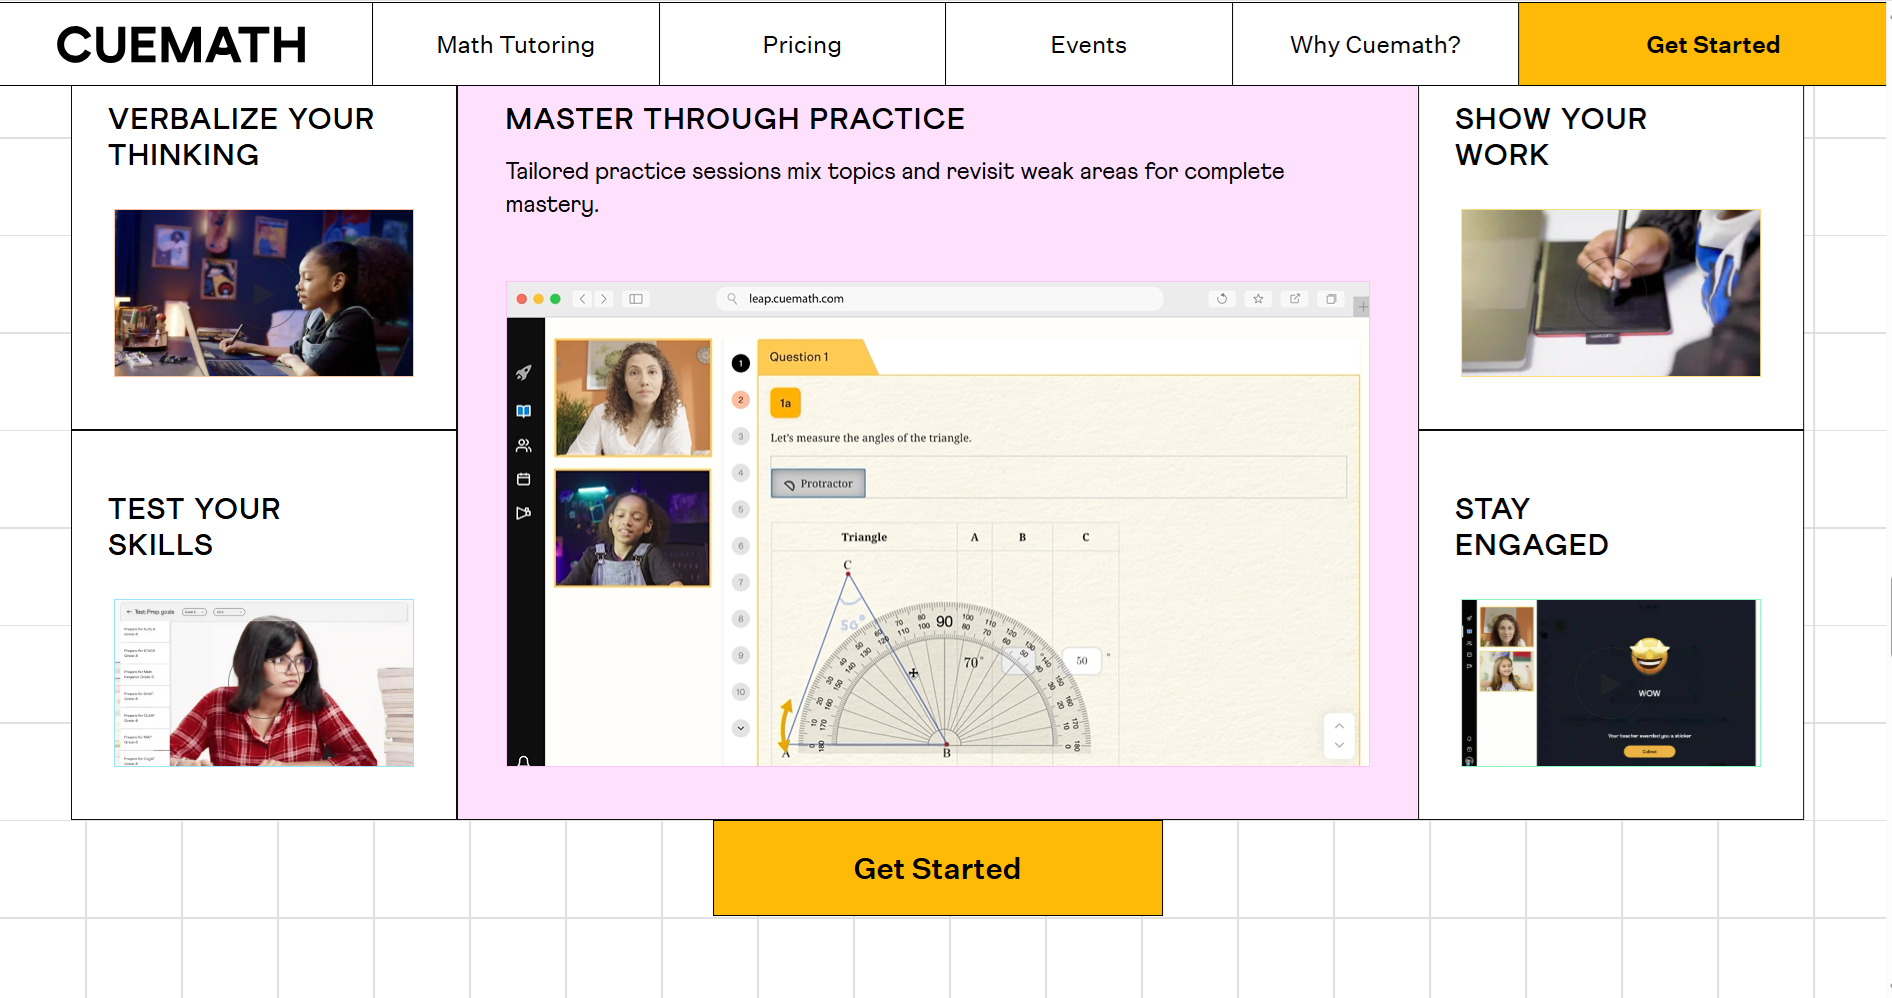
Task: Click the share icon beside the star
Action: [1295, 299]
